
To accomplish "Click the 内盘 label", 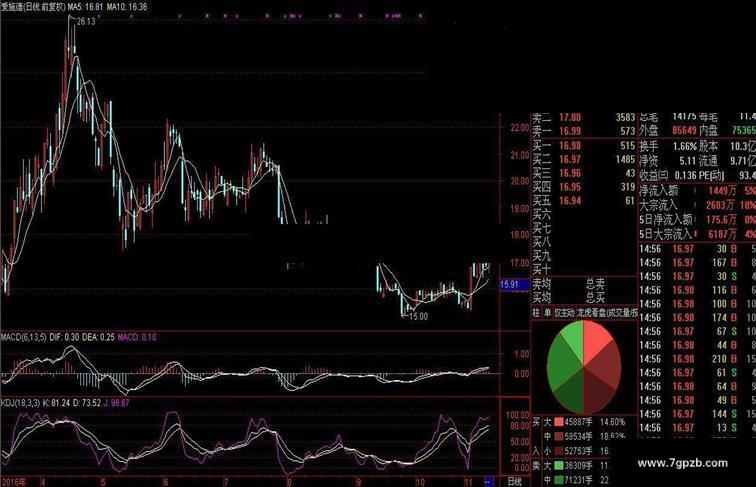I will 709,130.
